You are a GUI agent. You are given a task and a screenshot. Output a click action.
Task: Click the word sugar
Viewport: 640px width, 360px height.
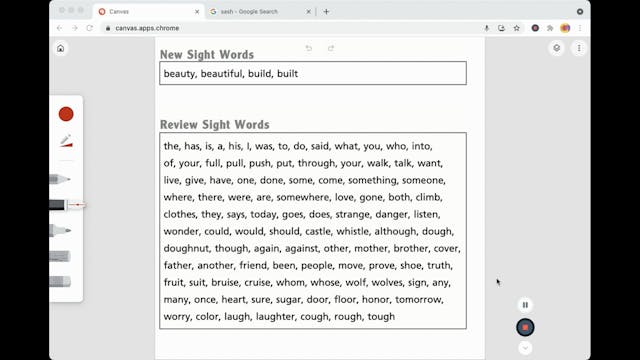[288, 300]
